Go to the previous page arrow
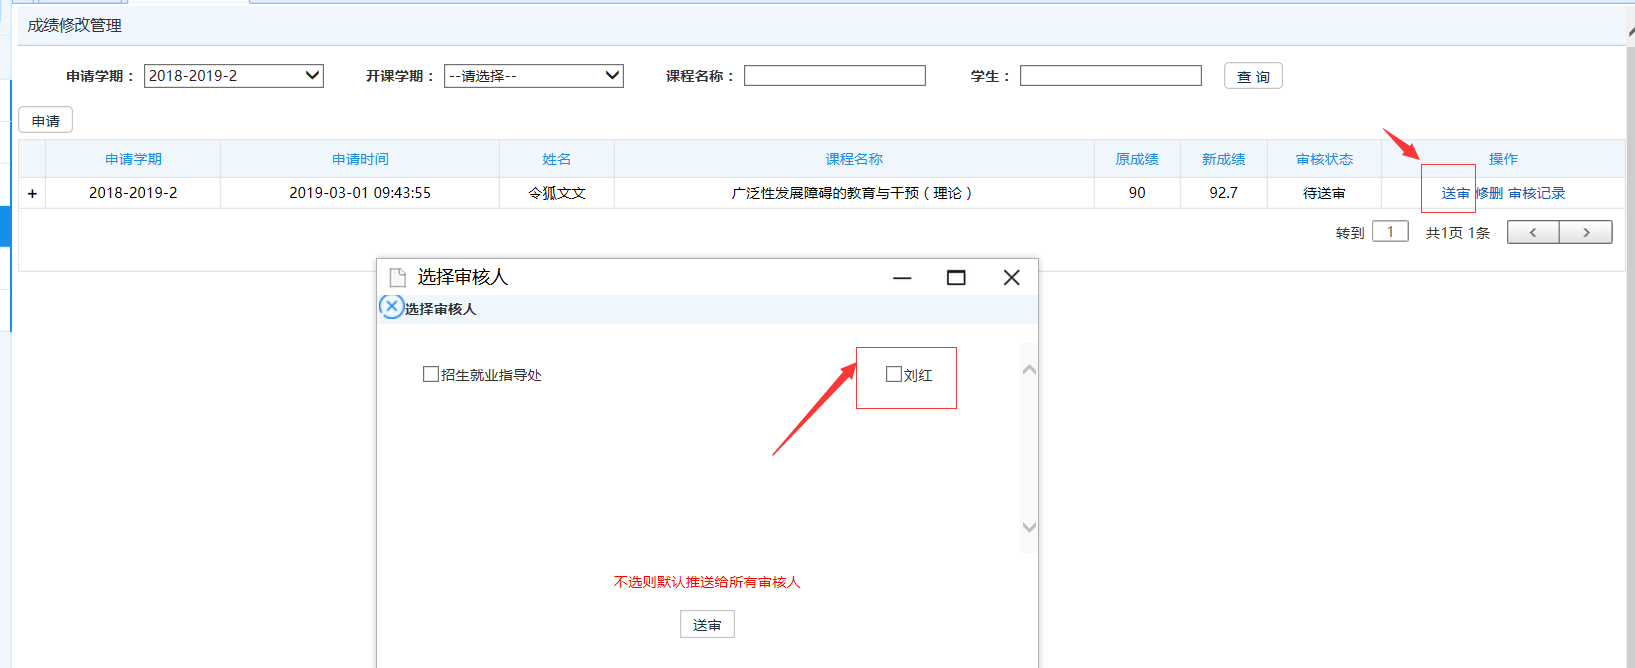The width and height of the screenshot is (1635, 668). (1533, 232)
